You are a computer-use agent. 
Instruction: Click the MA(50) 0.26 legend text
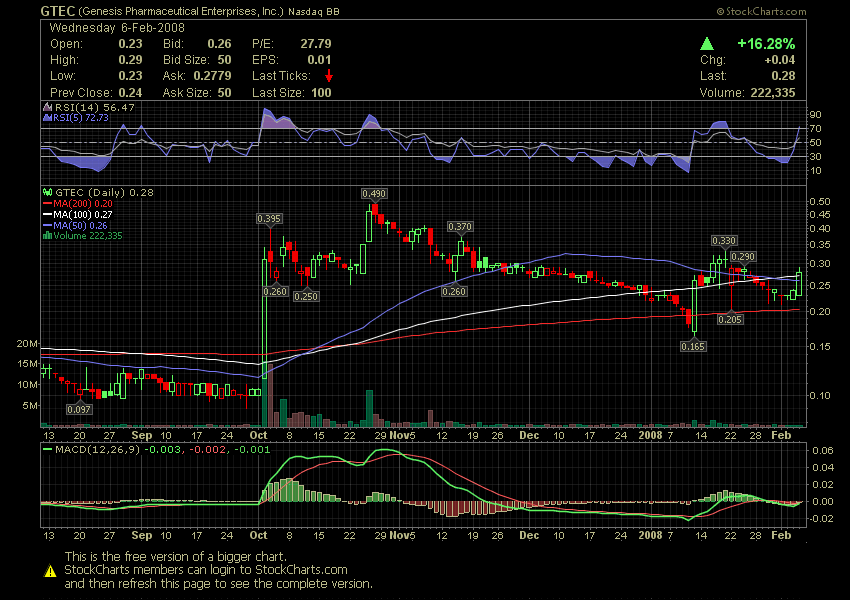tap(80, 225)
